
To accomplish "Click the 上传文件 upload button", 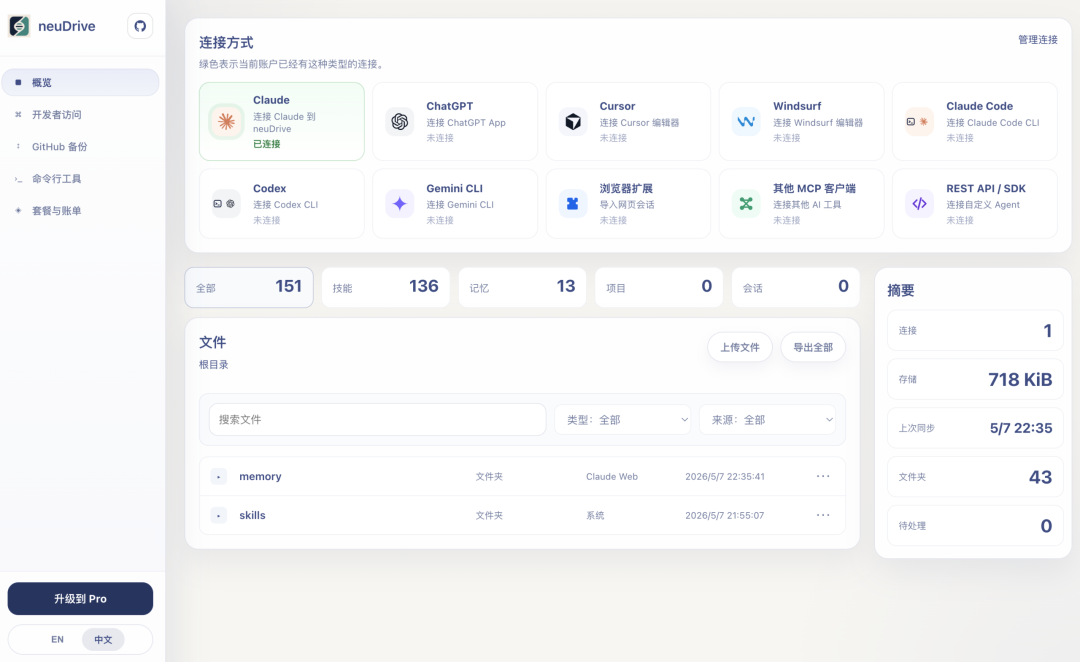I will point(740,347).
